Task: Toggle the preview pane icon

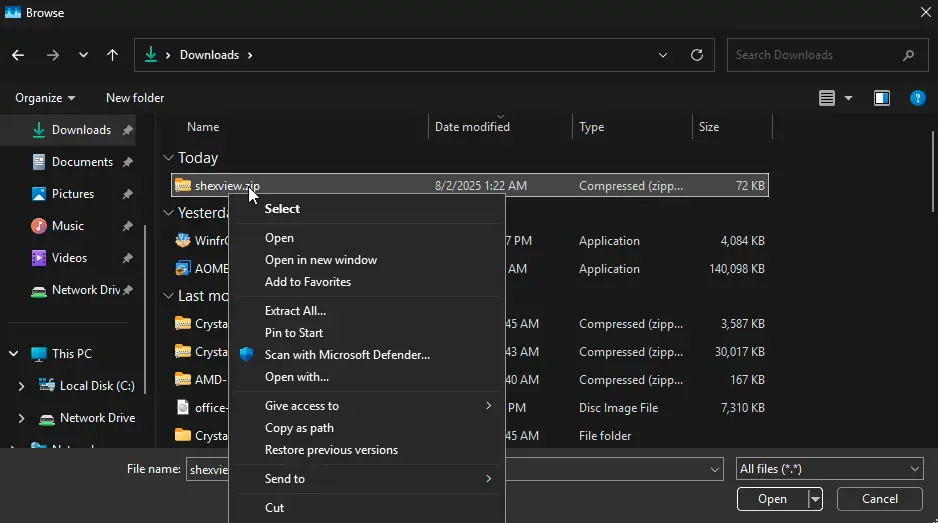Action: 881,98
